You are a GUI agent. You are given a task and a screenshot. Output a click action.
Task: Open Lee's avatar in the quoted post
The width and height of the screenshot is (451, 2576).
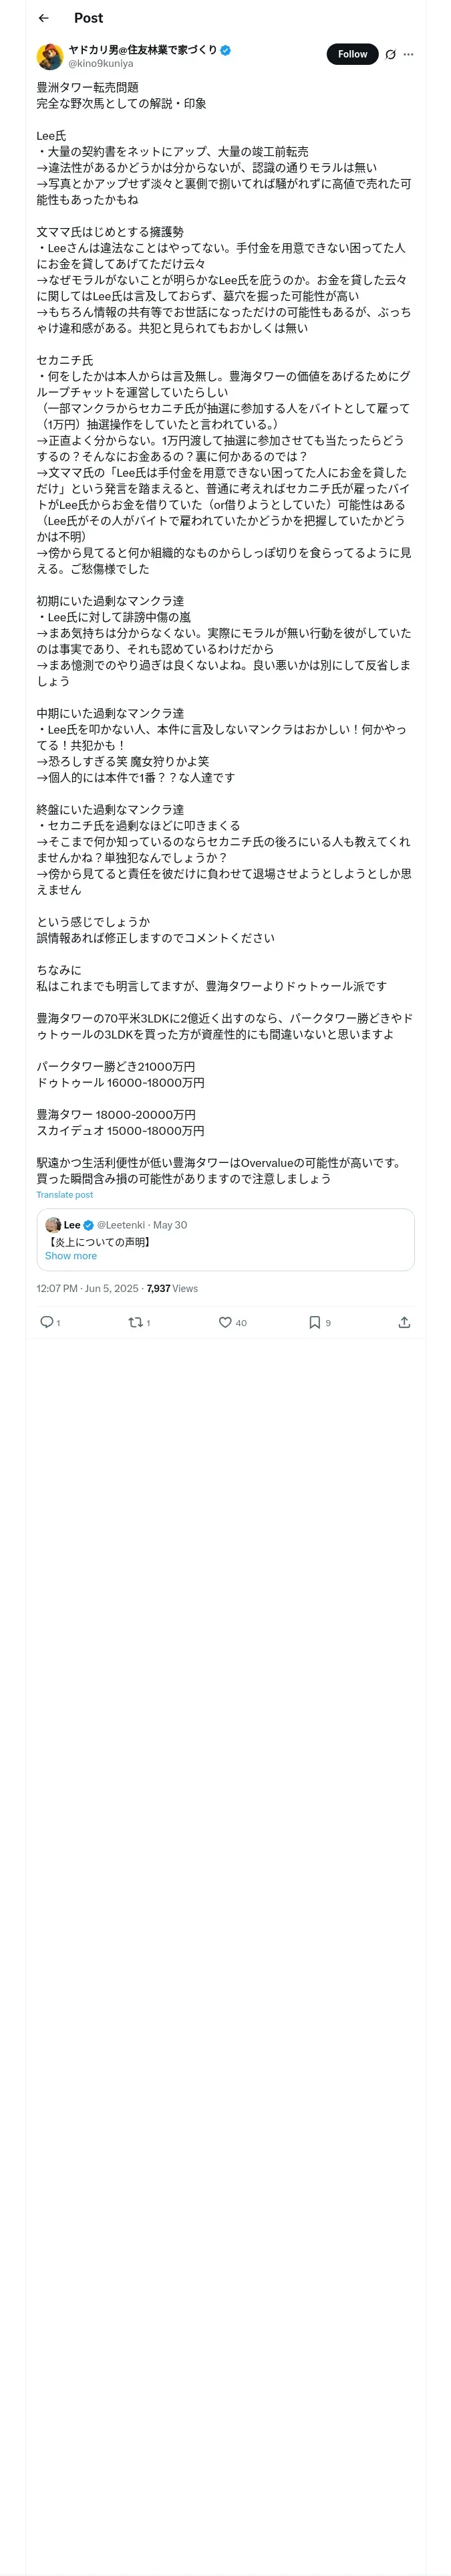pos(53,1225)
